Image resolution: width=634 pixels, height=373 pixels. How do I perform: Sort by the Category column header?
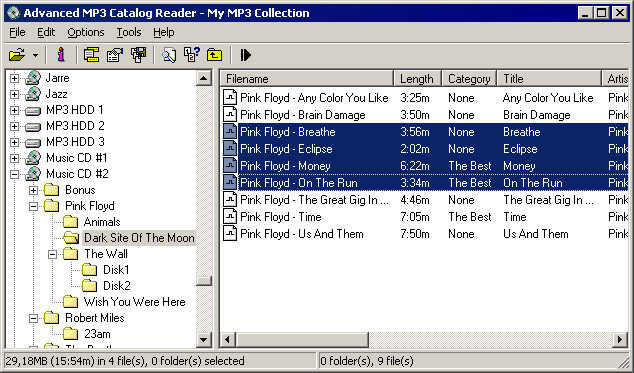[x=469, y=78]
